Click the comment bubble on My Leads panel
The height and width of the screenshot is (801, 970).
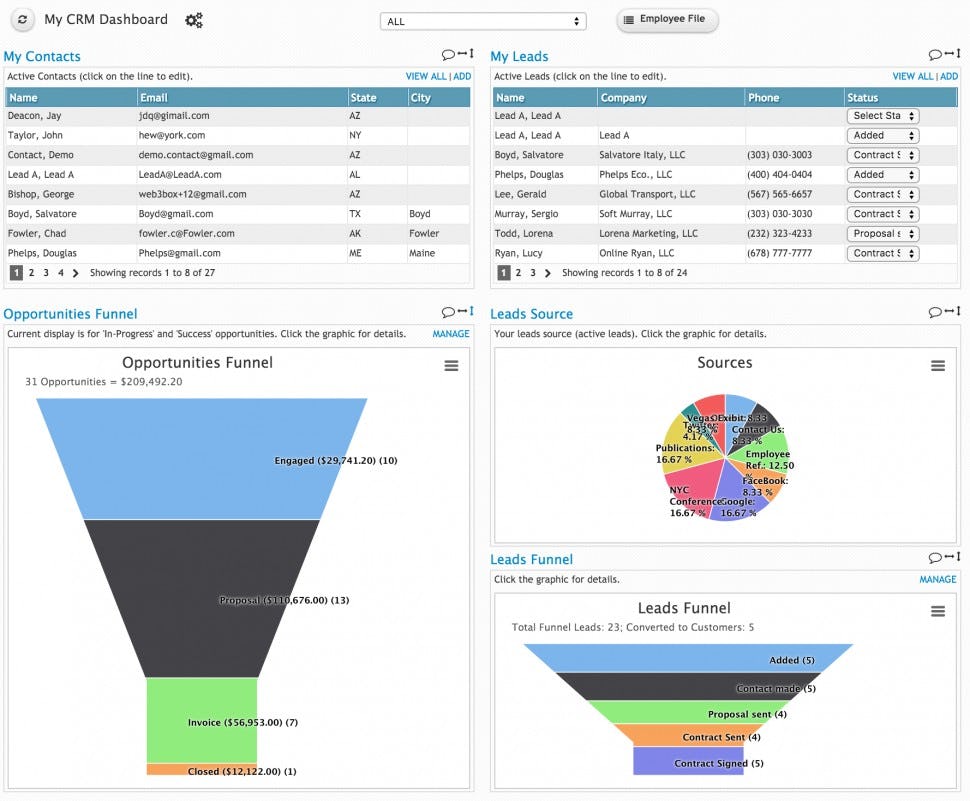pos(936,56)
